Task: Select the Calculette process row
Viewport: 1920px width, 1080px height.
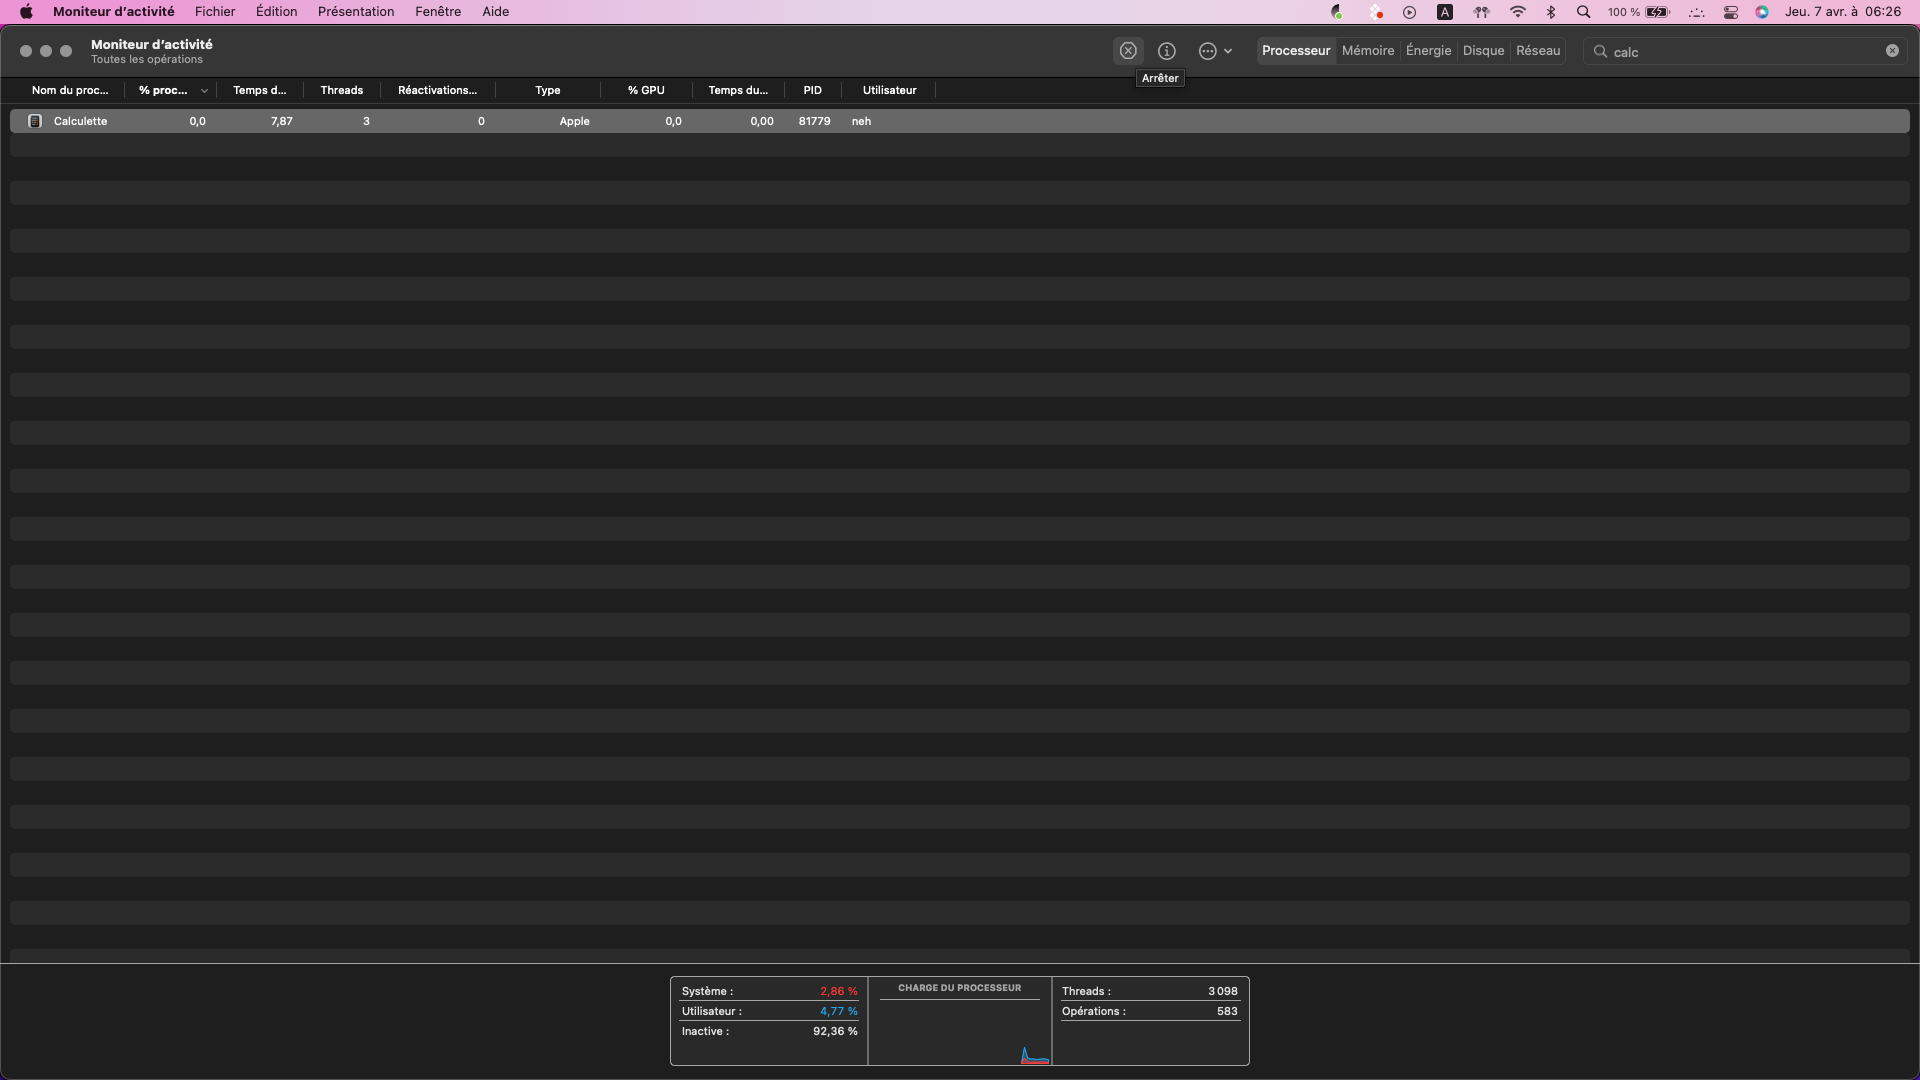Action: pos(400,120)
